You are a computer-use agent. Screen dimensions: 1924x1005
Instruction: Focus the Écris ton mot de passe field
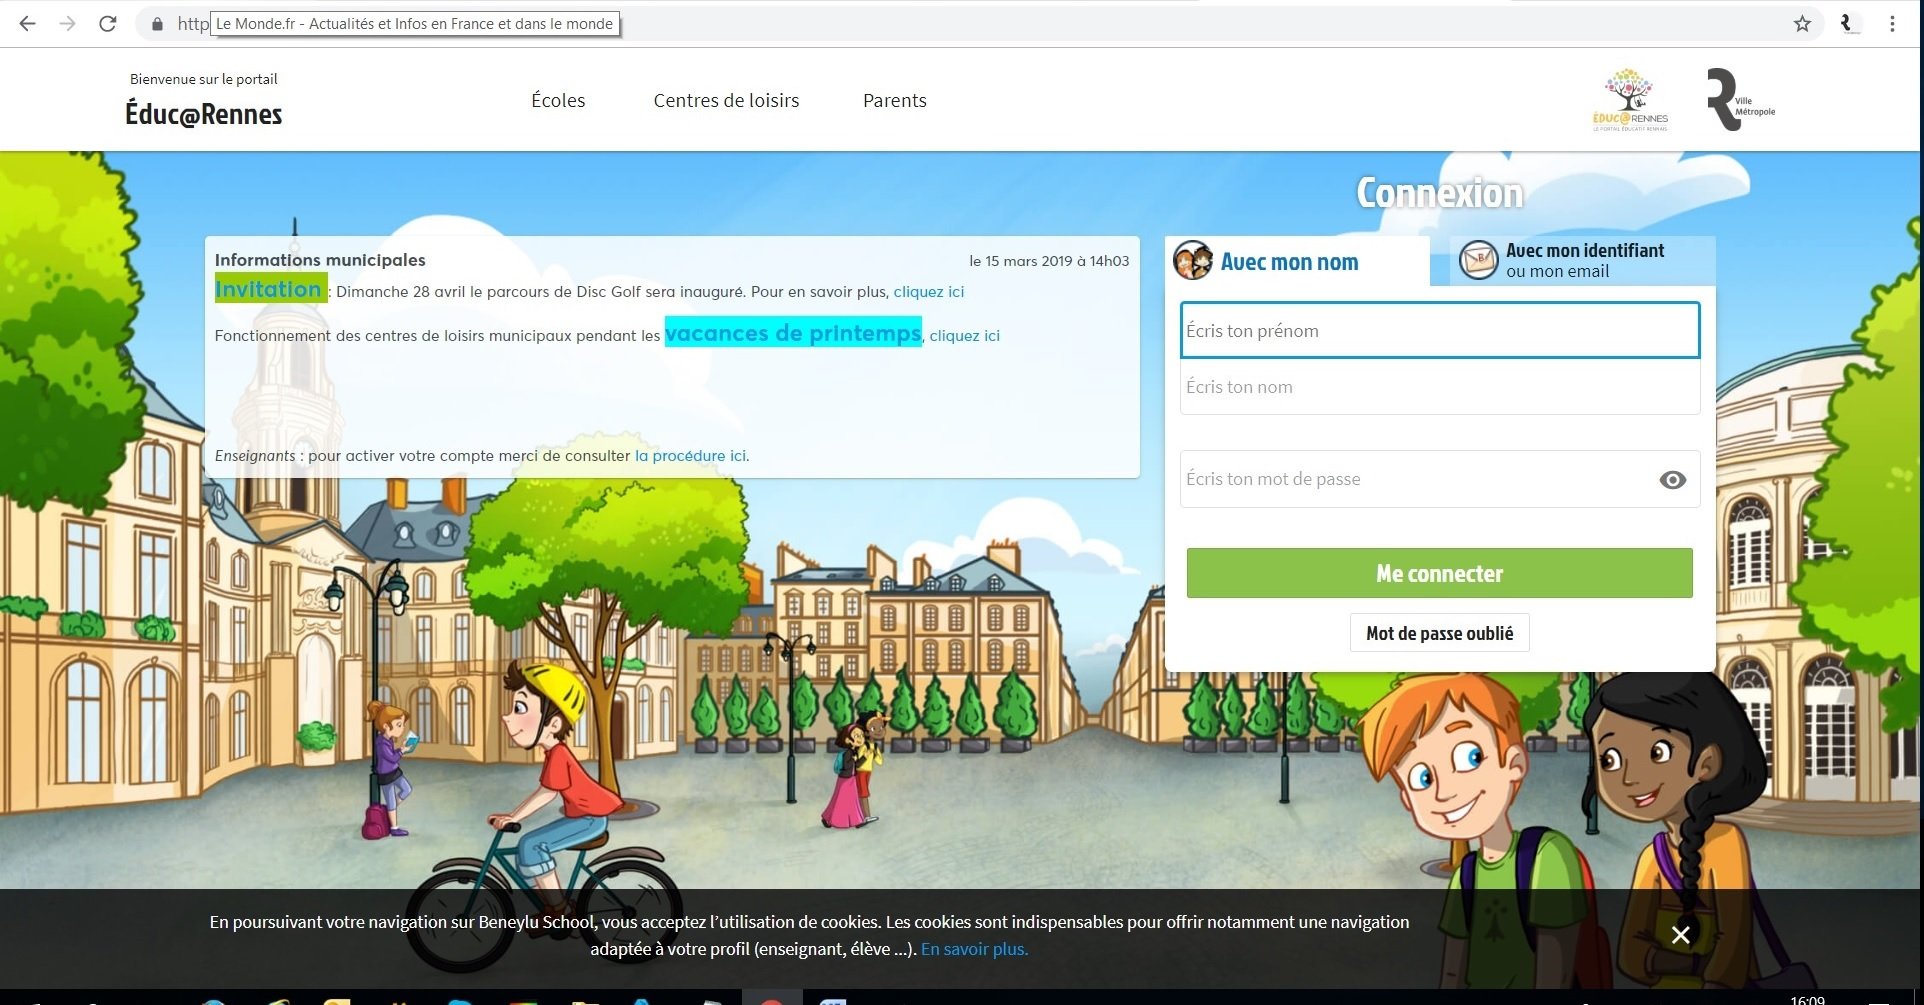point(1440,479)
